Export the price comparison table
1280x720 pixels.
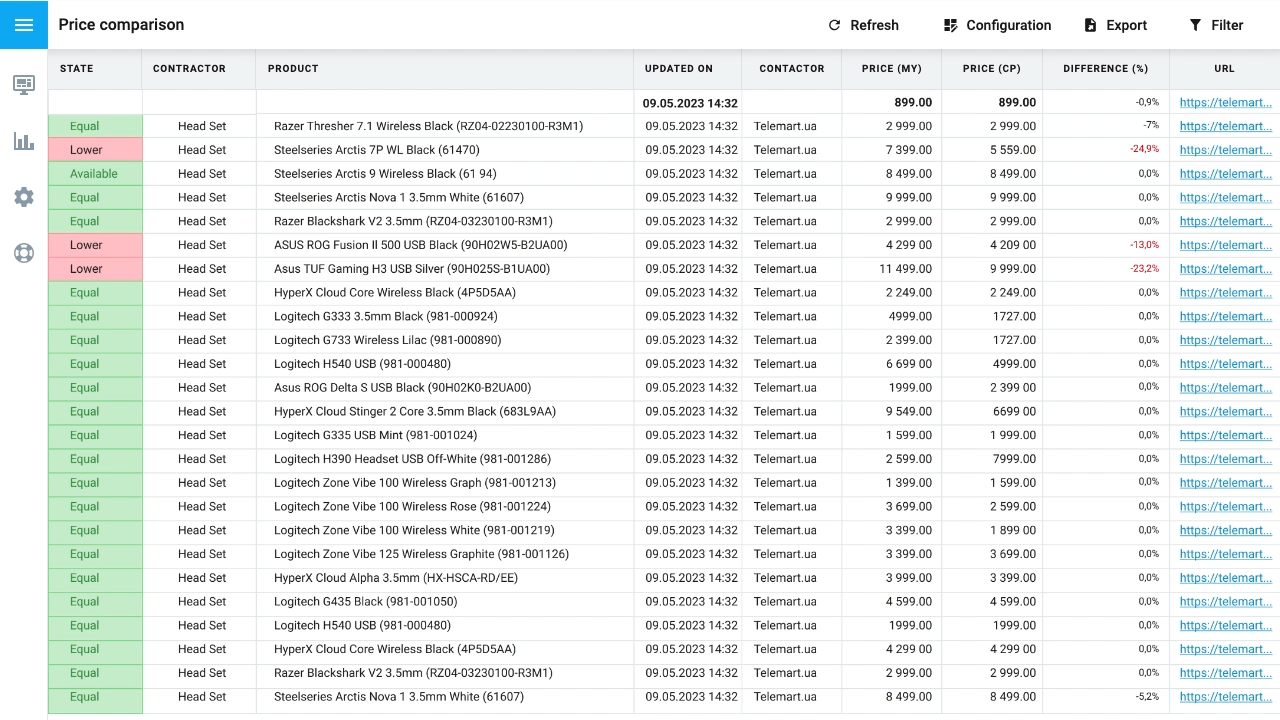1115,25
